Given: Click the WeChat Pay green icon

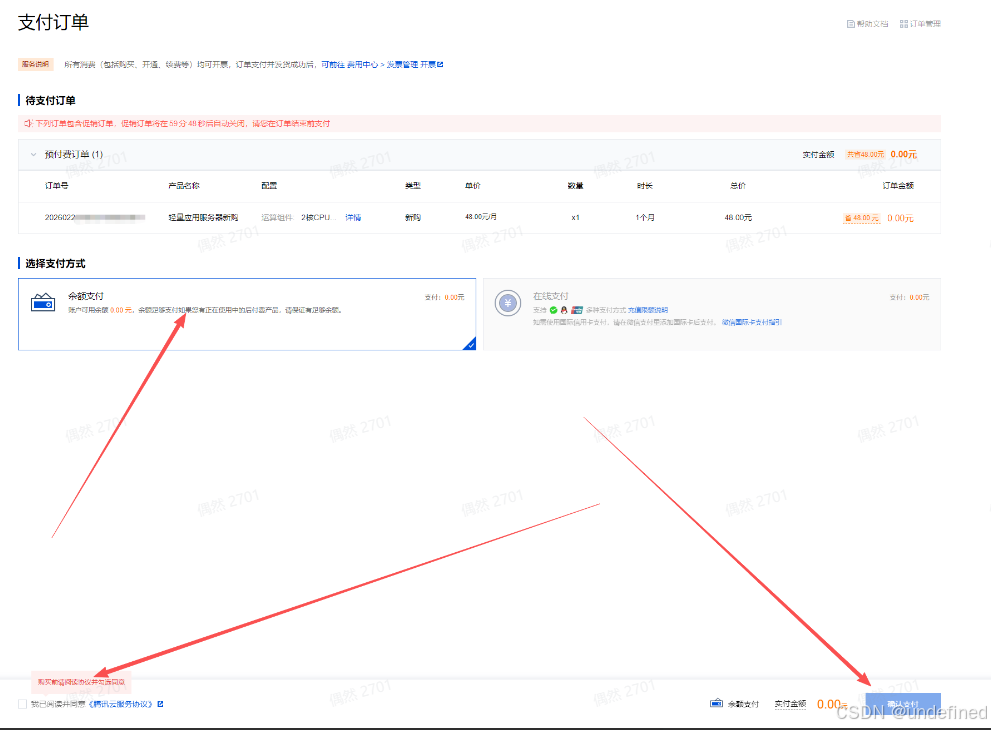Looking at the screenshot, I should [554, 310].
